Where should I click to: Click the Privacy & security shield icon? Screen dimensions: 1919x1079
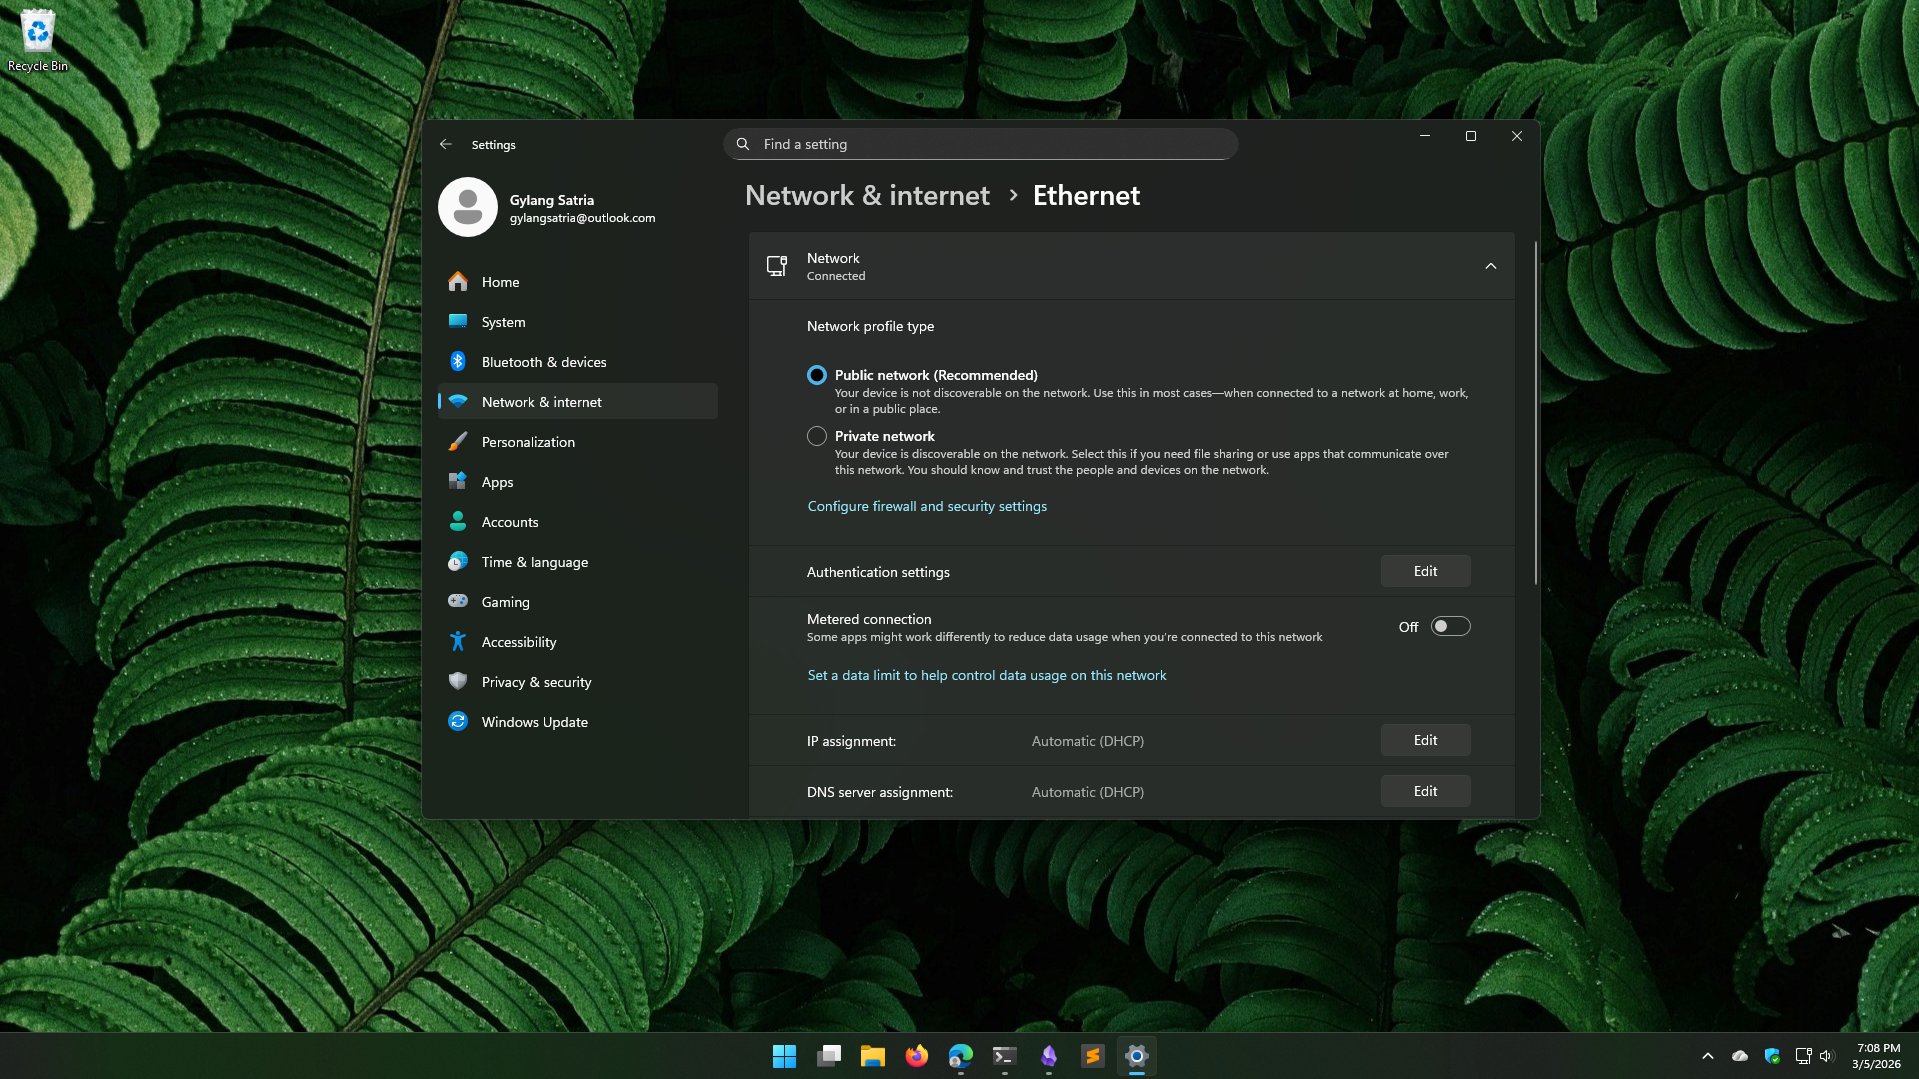(x=458, y=682)
